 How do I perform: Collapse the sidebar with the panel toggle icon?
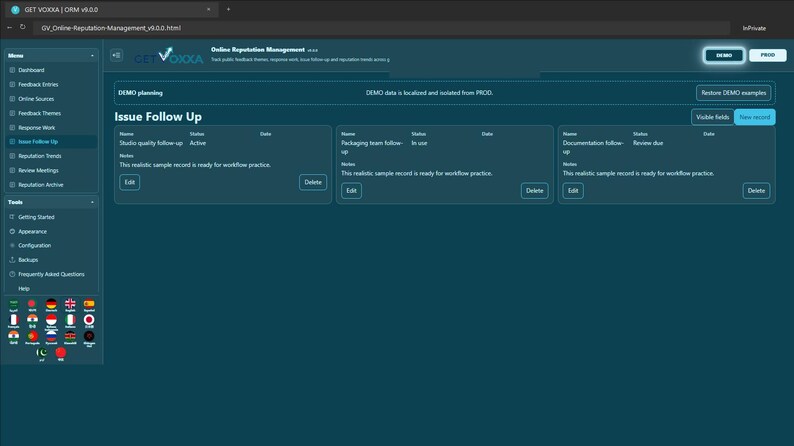click(116, 55)
